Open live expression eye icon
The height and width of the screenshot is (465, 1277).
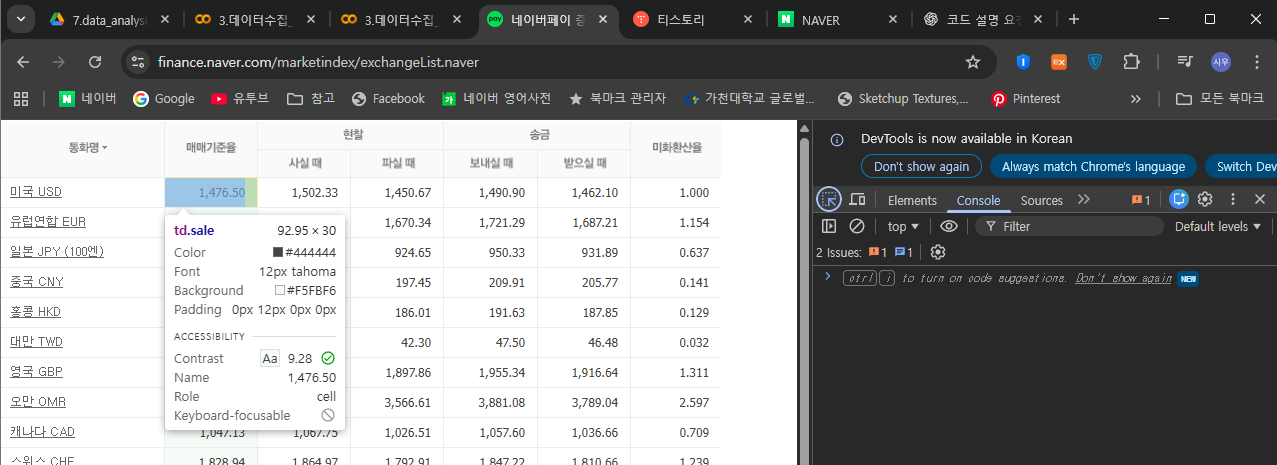coord(949,226)
